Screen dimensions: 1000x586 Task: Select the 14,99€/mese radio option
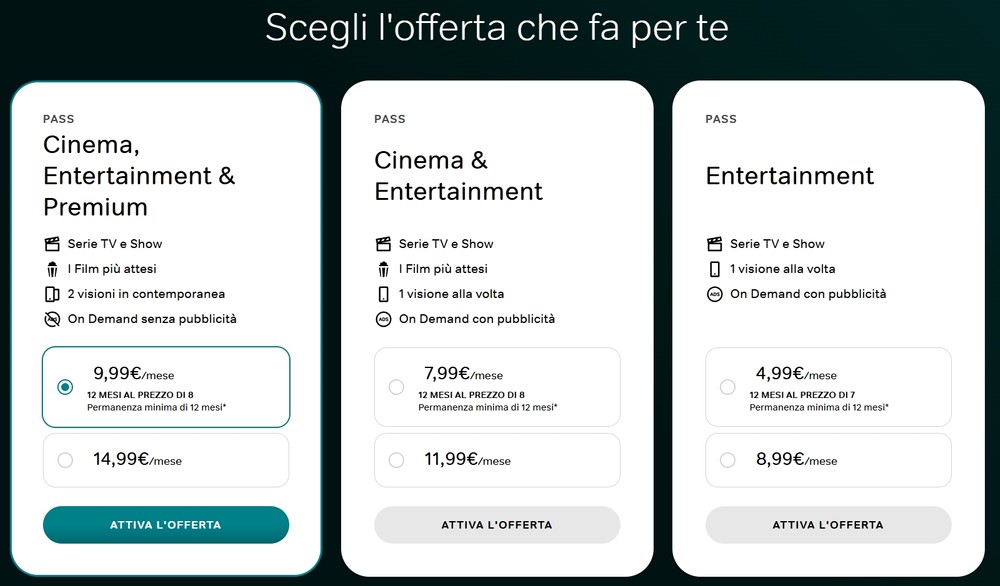point(65,460)
